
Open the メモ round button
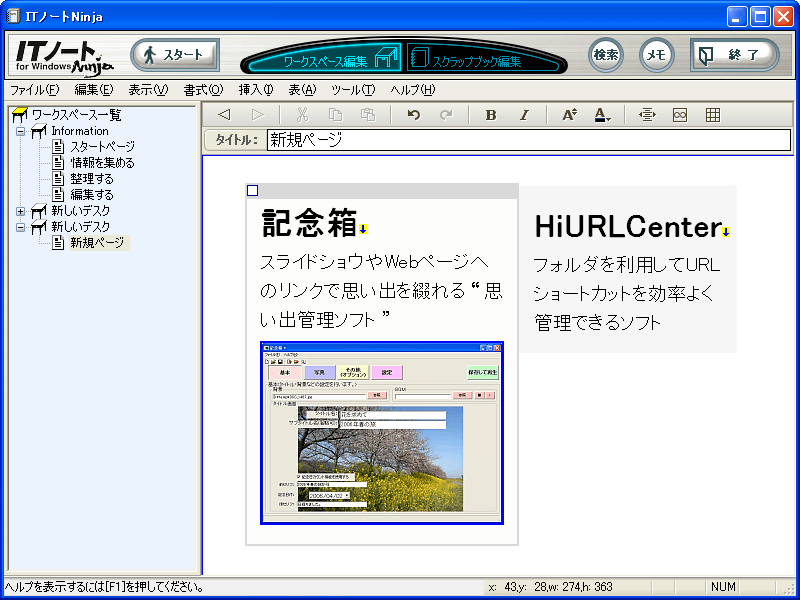[657, 55]
